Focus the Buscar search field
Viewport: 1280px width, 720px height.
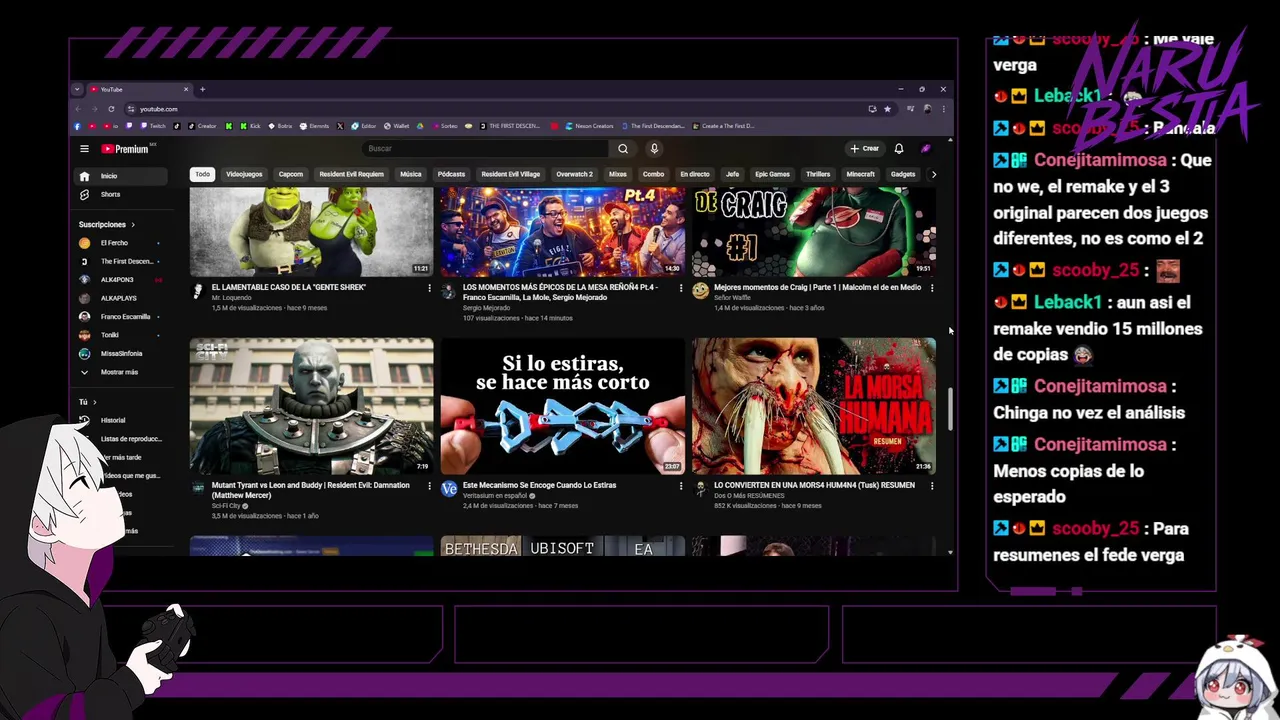pyautogui.click(x=485, y=149)
